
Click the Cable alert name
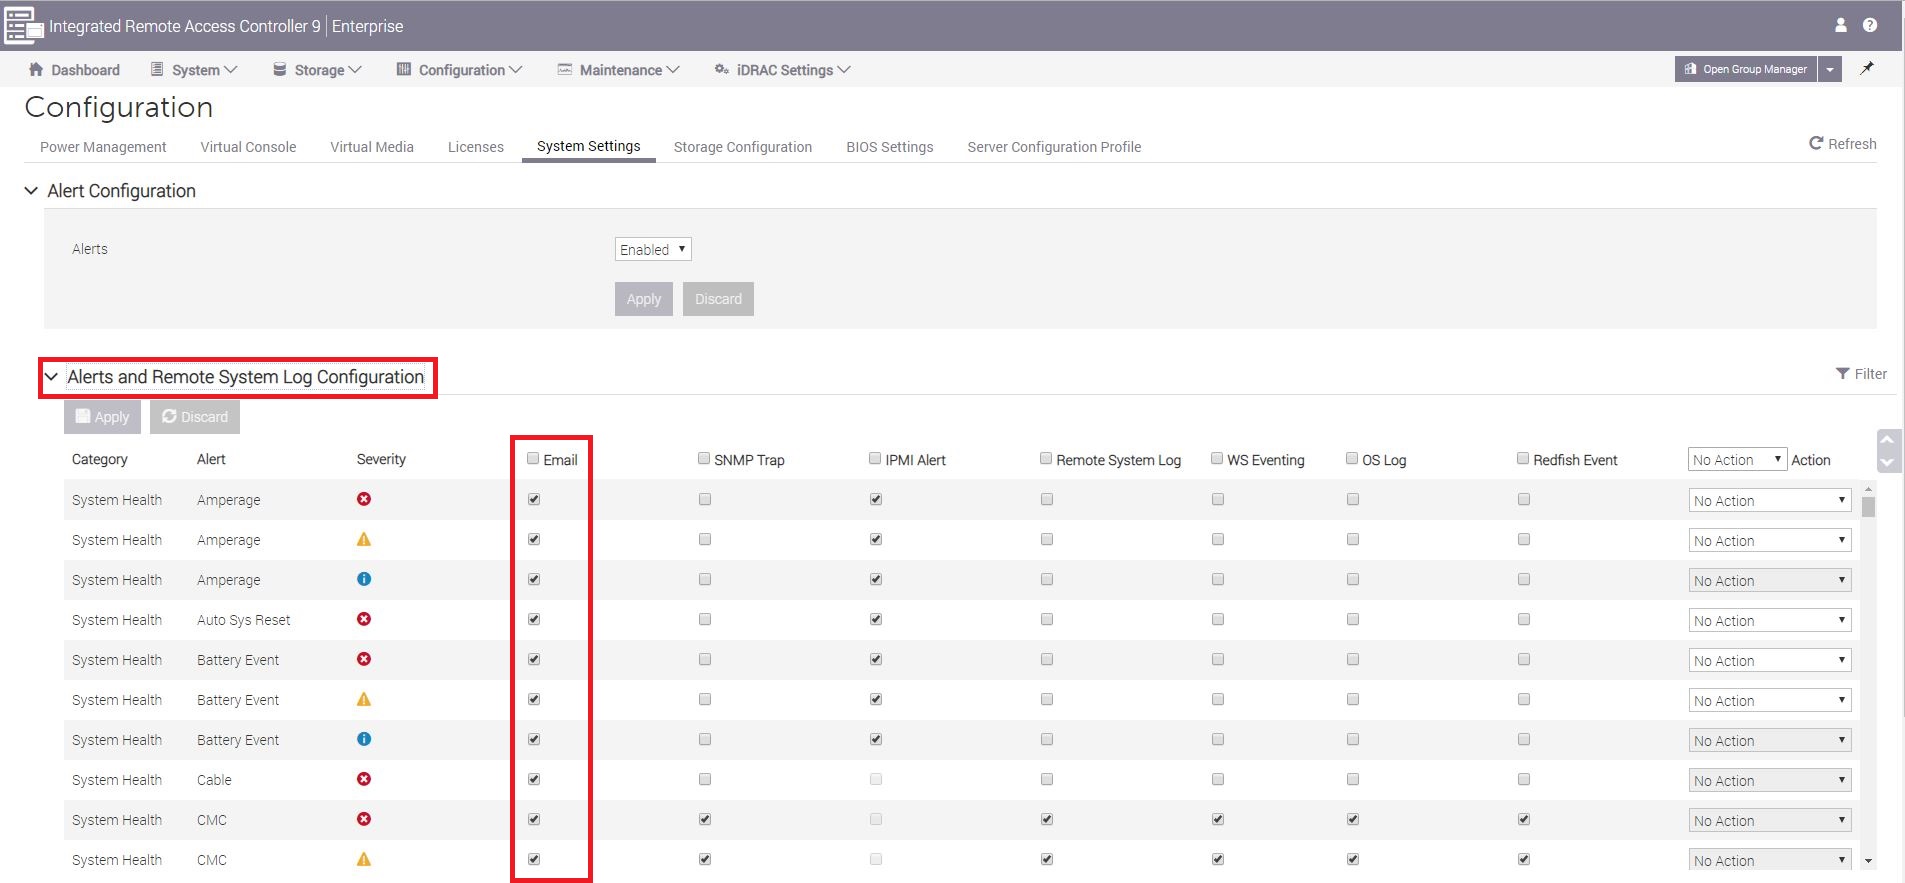point(214,780)
